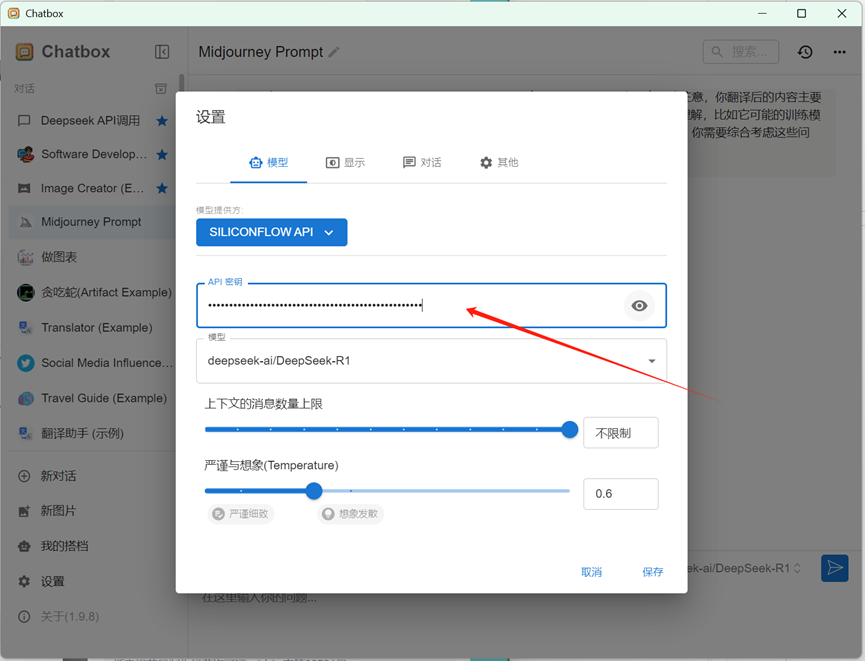The image size is (865, 661).
Task: Toggle API key visibility eye icon
Action: click(x=639, y=306)
